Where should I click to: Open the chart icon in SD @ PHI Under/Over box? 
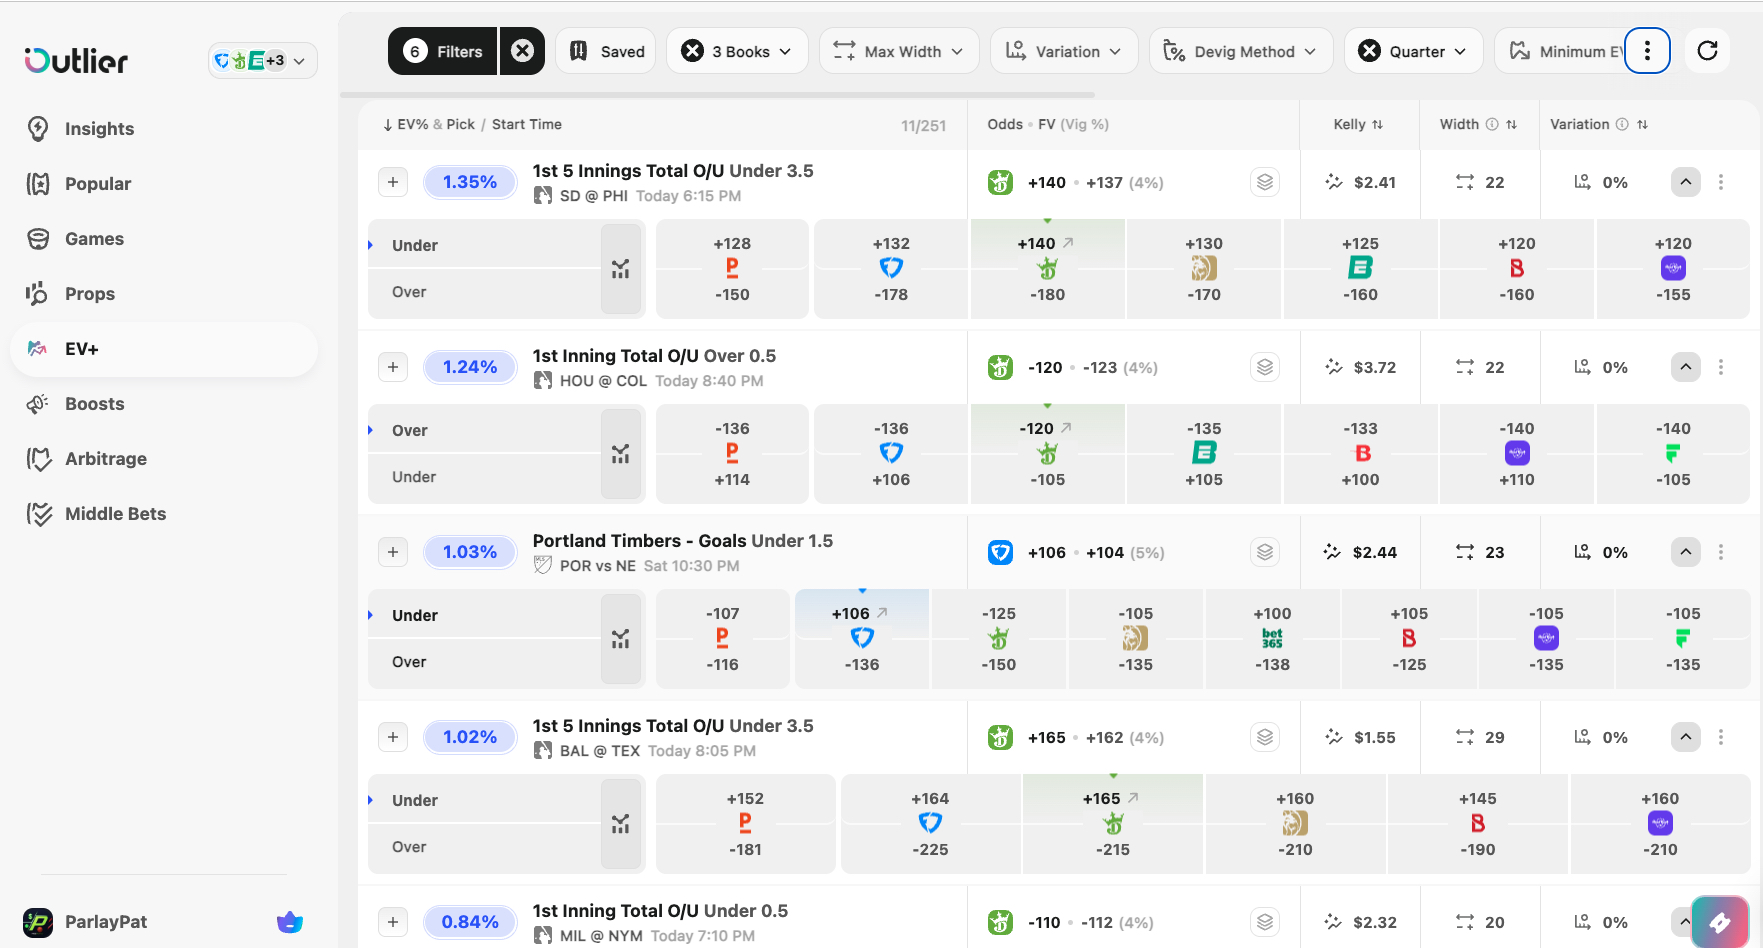(x=621, y=269)
